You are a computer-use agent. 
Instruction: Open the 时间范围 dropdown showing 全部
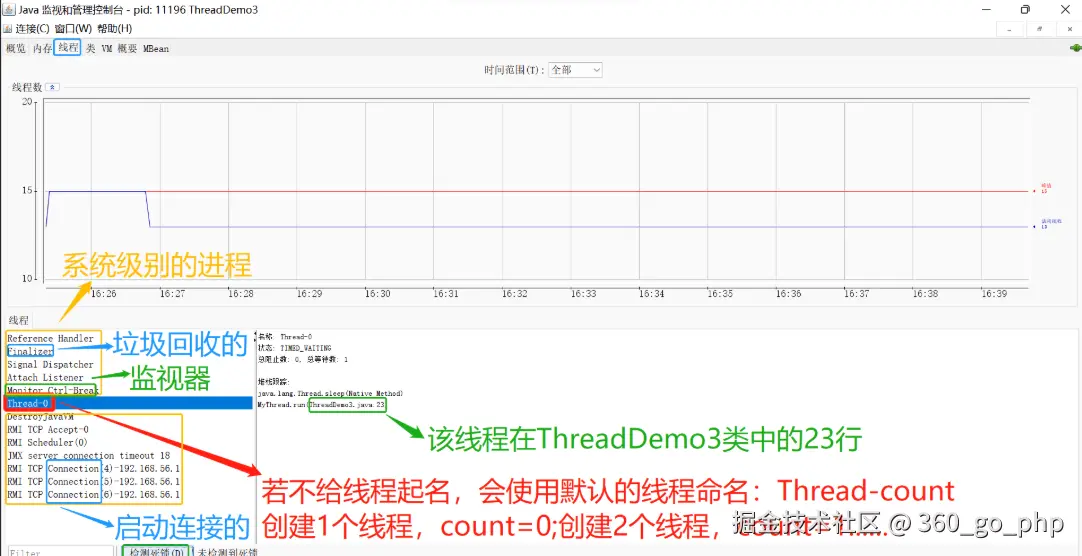coord(576,70)
